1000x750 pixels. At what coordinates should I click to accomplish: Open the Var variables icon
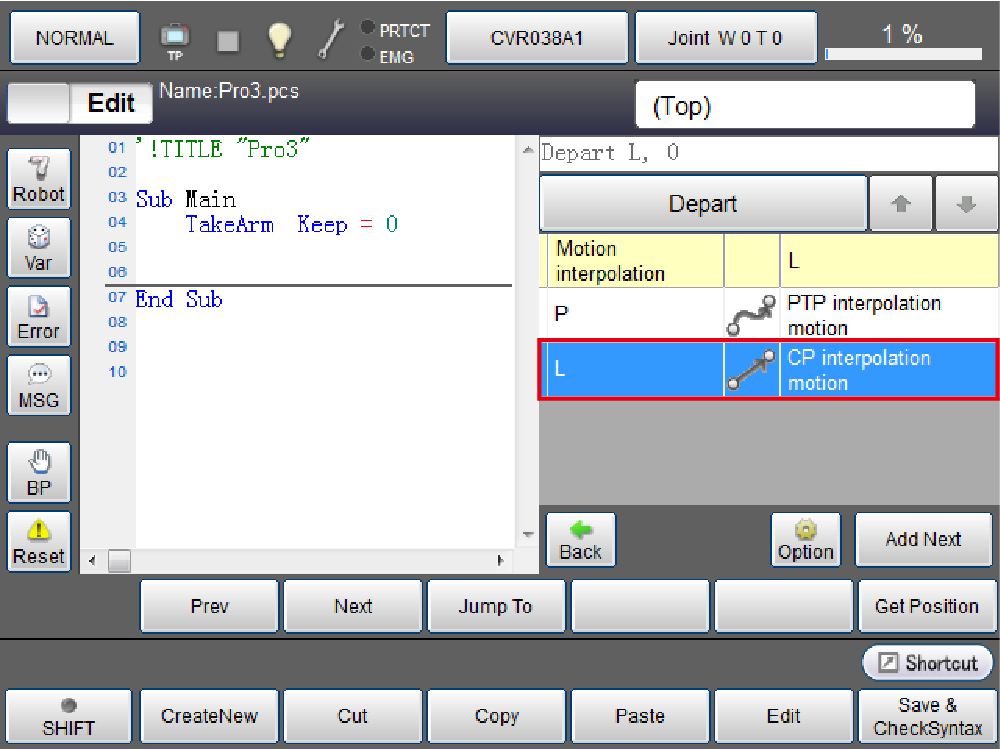click(39, 248)
